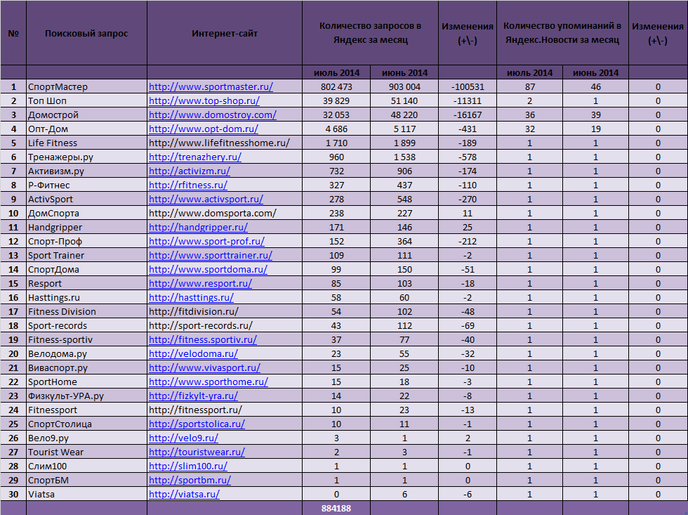The width and height of the screenshot is (688, 515).
Task: Select the 'СпортСтолица' cell
Action: coord(86,424)
